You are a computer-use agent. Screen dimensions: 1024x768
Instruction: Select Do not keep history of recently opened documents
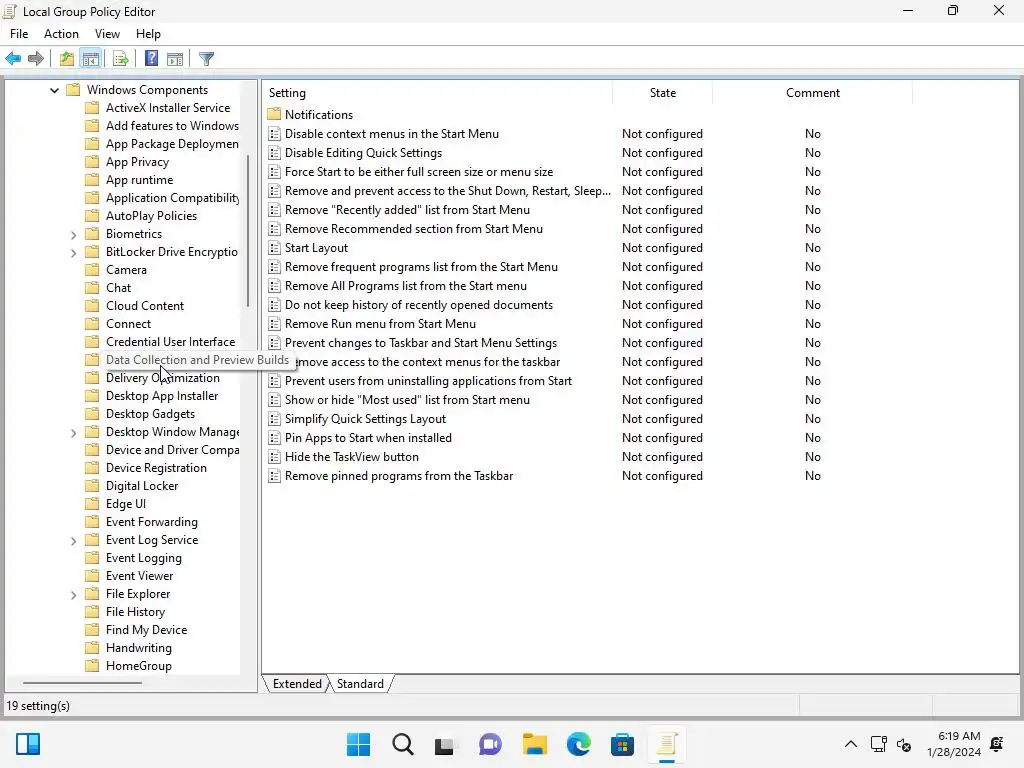[x=419, y=305]
